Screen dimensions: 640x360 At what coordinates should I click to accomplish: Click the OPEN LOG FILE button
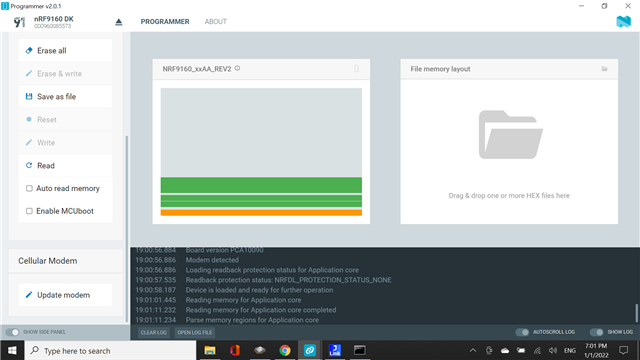pyautogui.click(x=195, y=332)
